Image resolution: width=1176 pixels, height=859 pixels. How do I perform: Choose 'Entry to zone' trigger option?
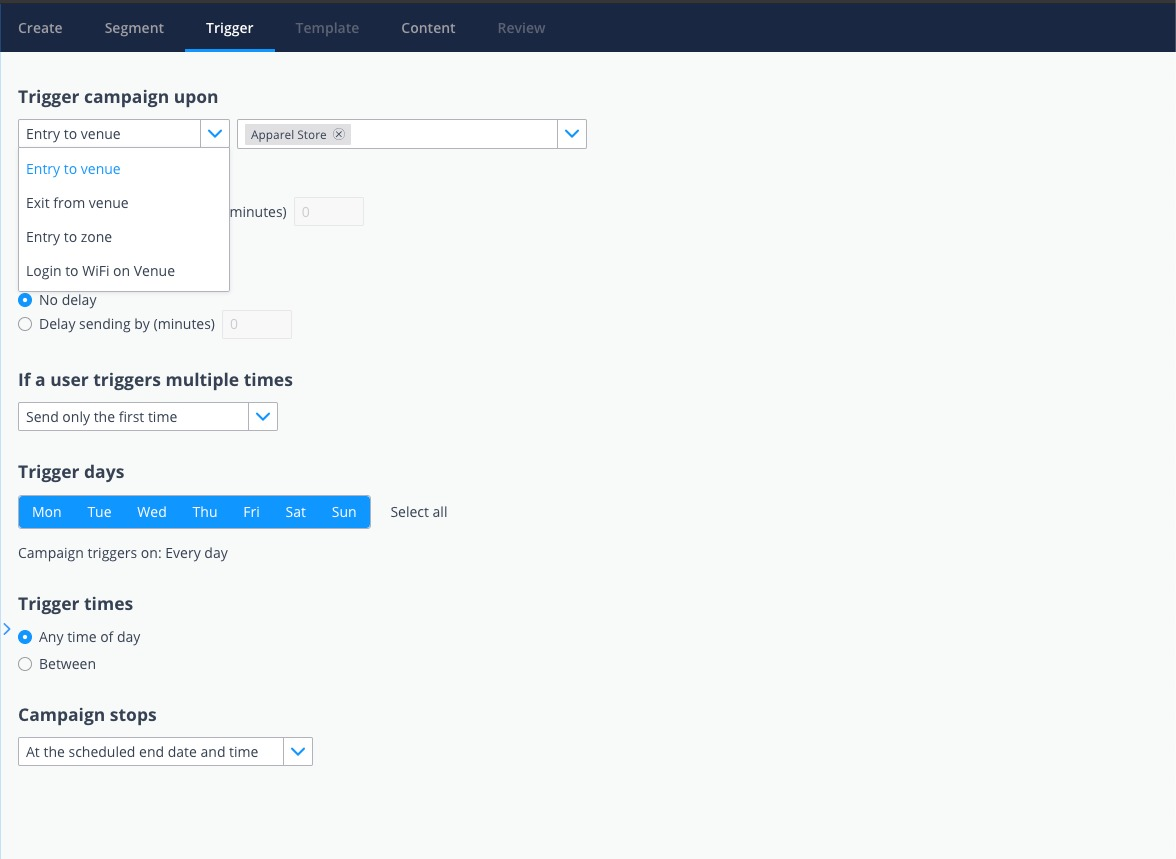(x=69, y=237)
